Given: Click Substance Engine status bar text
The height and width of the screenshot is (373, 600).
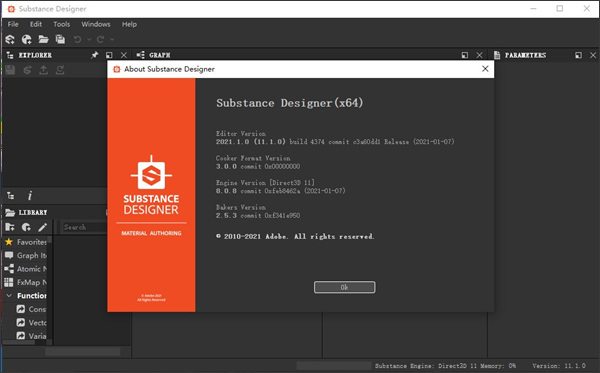Looking at the screenshot, I should pyautogui.click(x=445, y=366).
